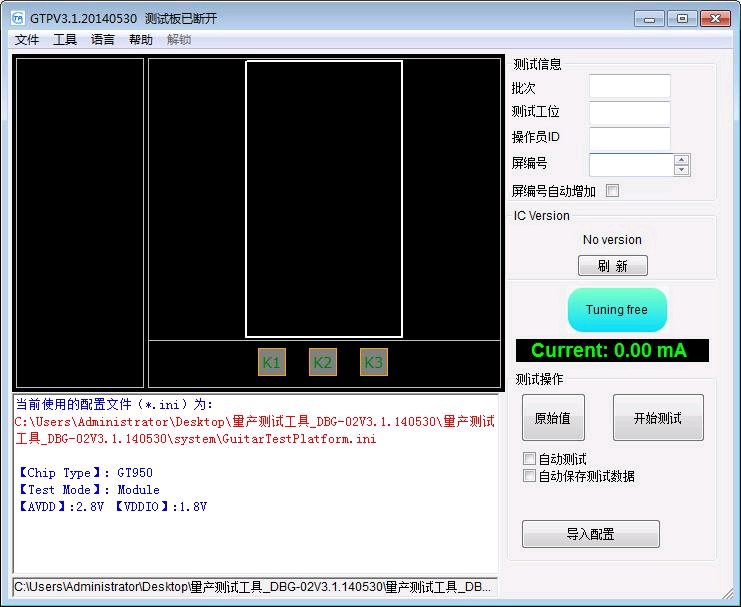
Task: Click the Test Mode Module line
Action: coord(89,490)
